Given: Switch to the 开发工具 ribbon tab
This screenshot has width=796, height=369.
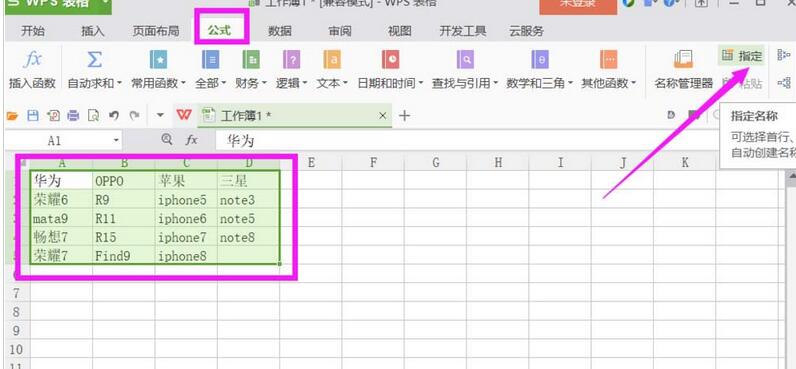Looking at the screenshot, I should point(462,31).
